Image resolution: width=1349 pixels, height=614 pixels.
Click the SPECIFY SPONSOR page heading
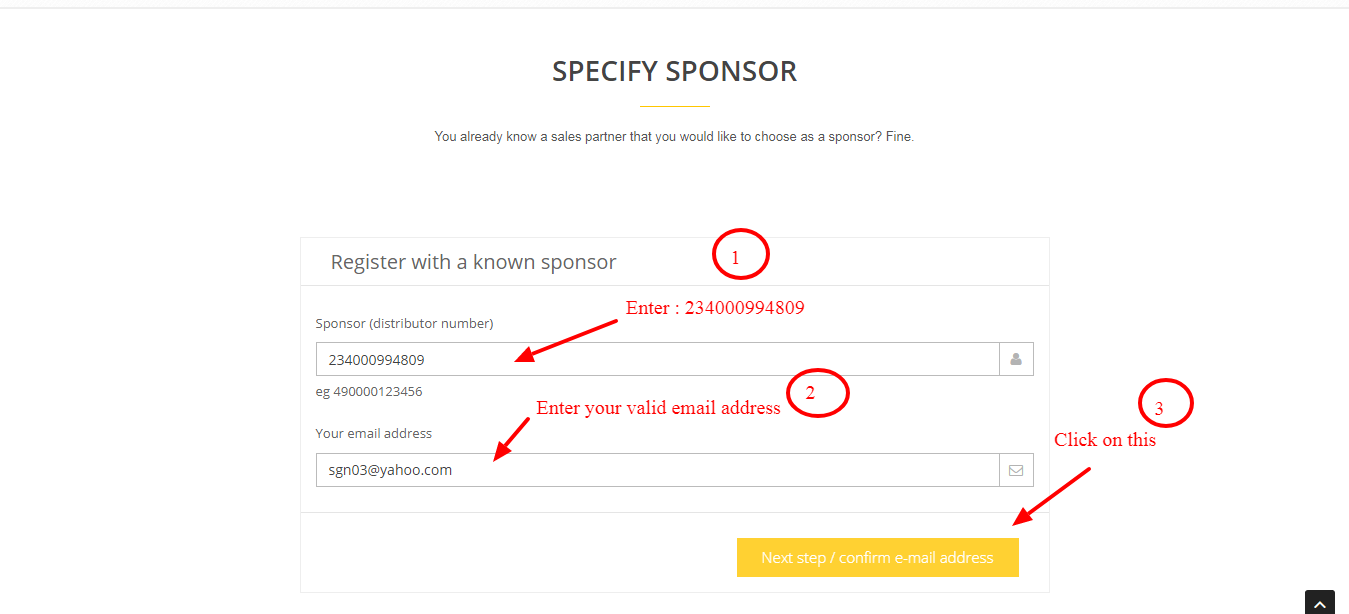coord(675,71)
